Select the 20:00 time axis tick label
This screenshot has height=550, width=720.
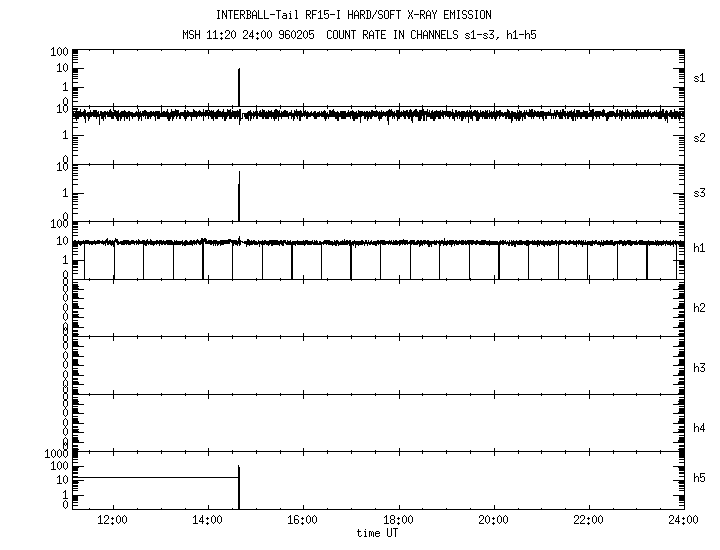[x=493, y=521]
